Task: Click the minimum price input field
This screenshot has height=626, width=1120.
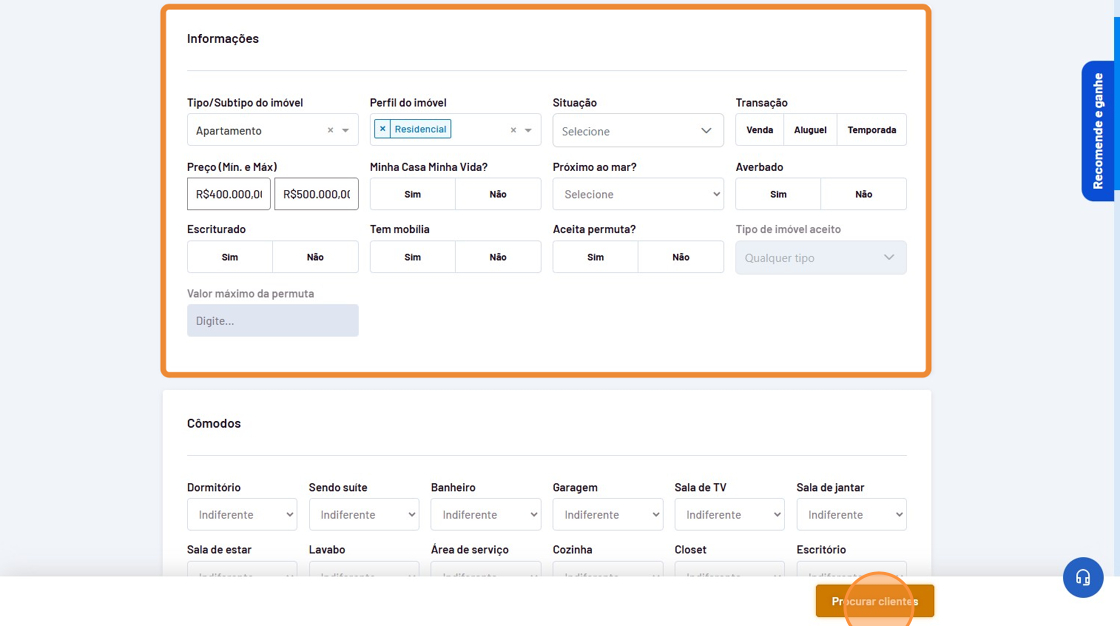Action: click(x=229, y=194)
